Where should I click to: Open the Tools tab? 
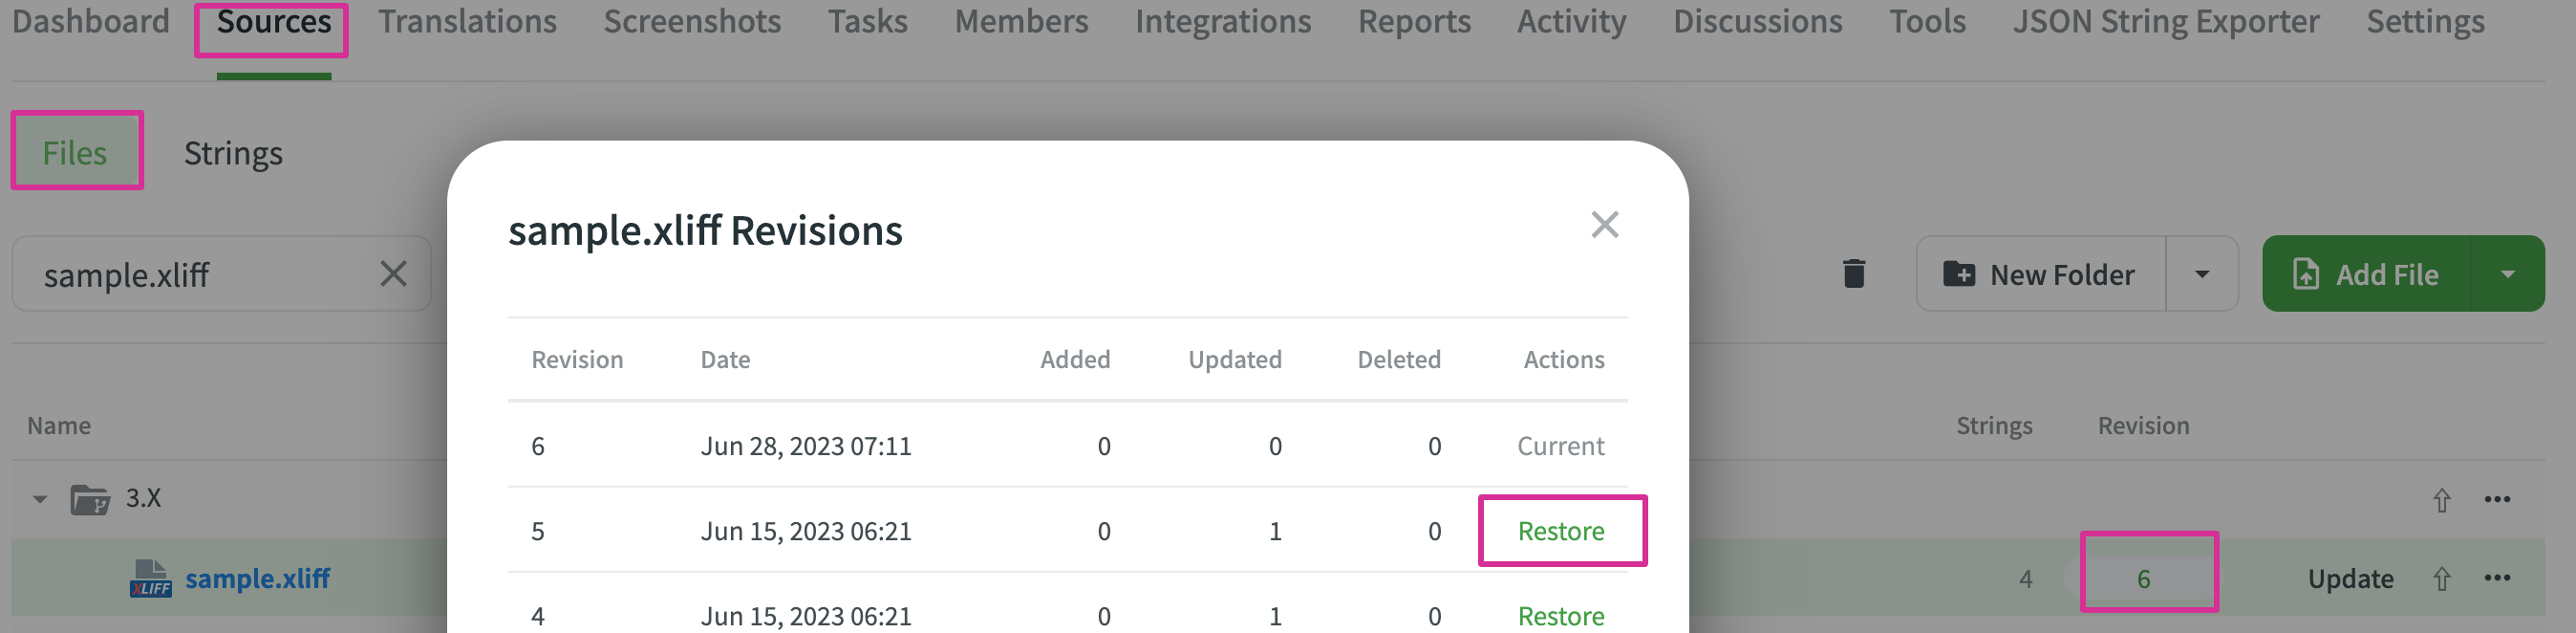[1927, 21]
